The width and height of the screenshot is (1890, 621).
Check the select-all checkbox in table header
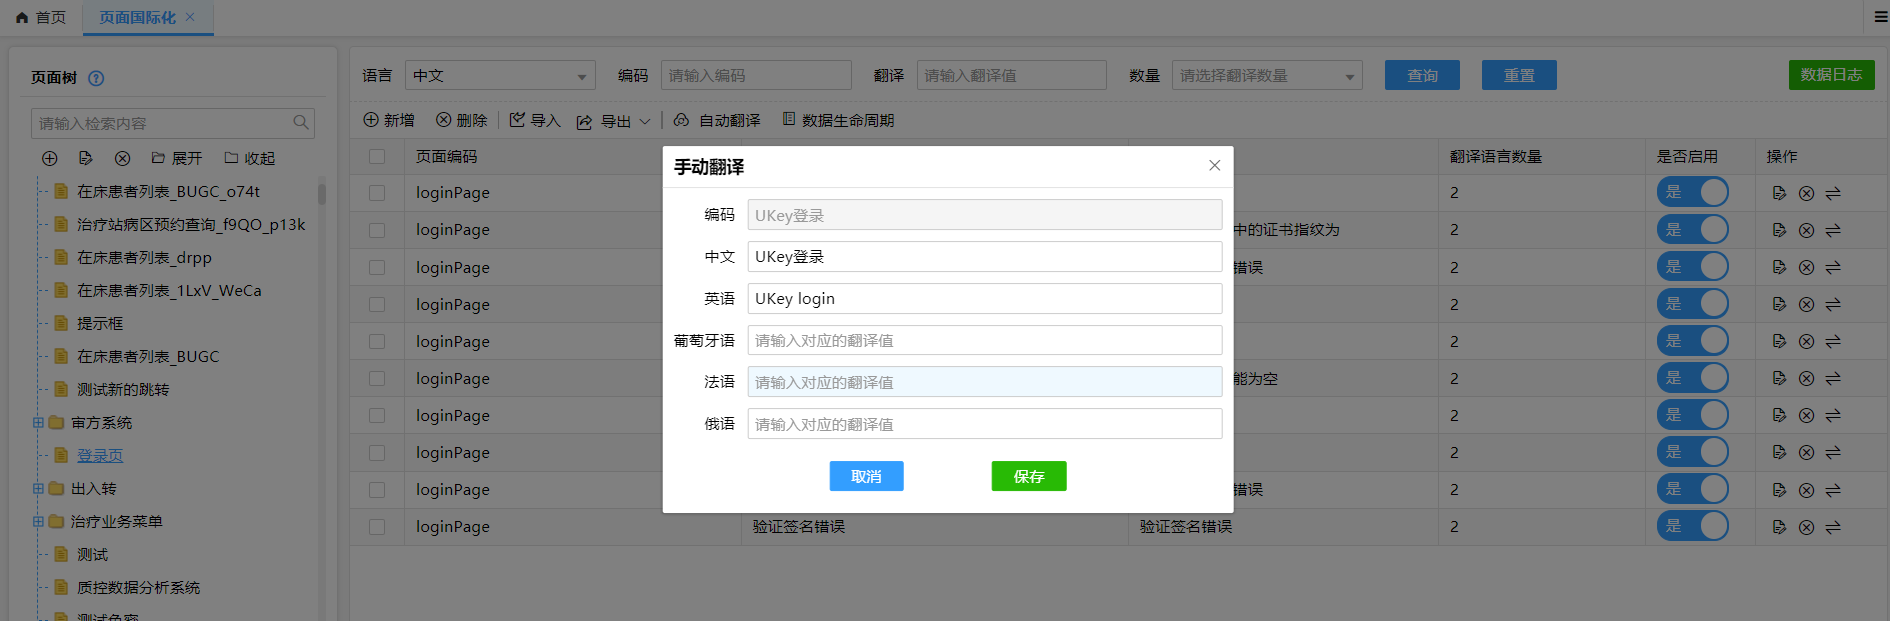[377, 157]
